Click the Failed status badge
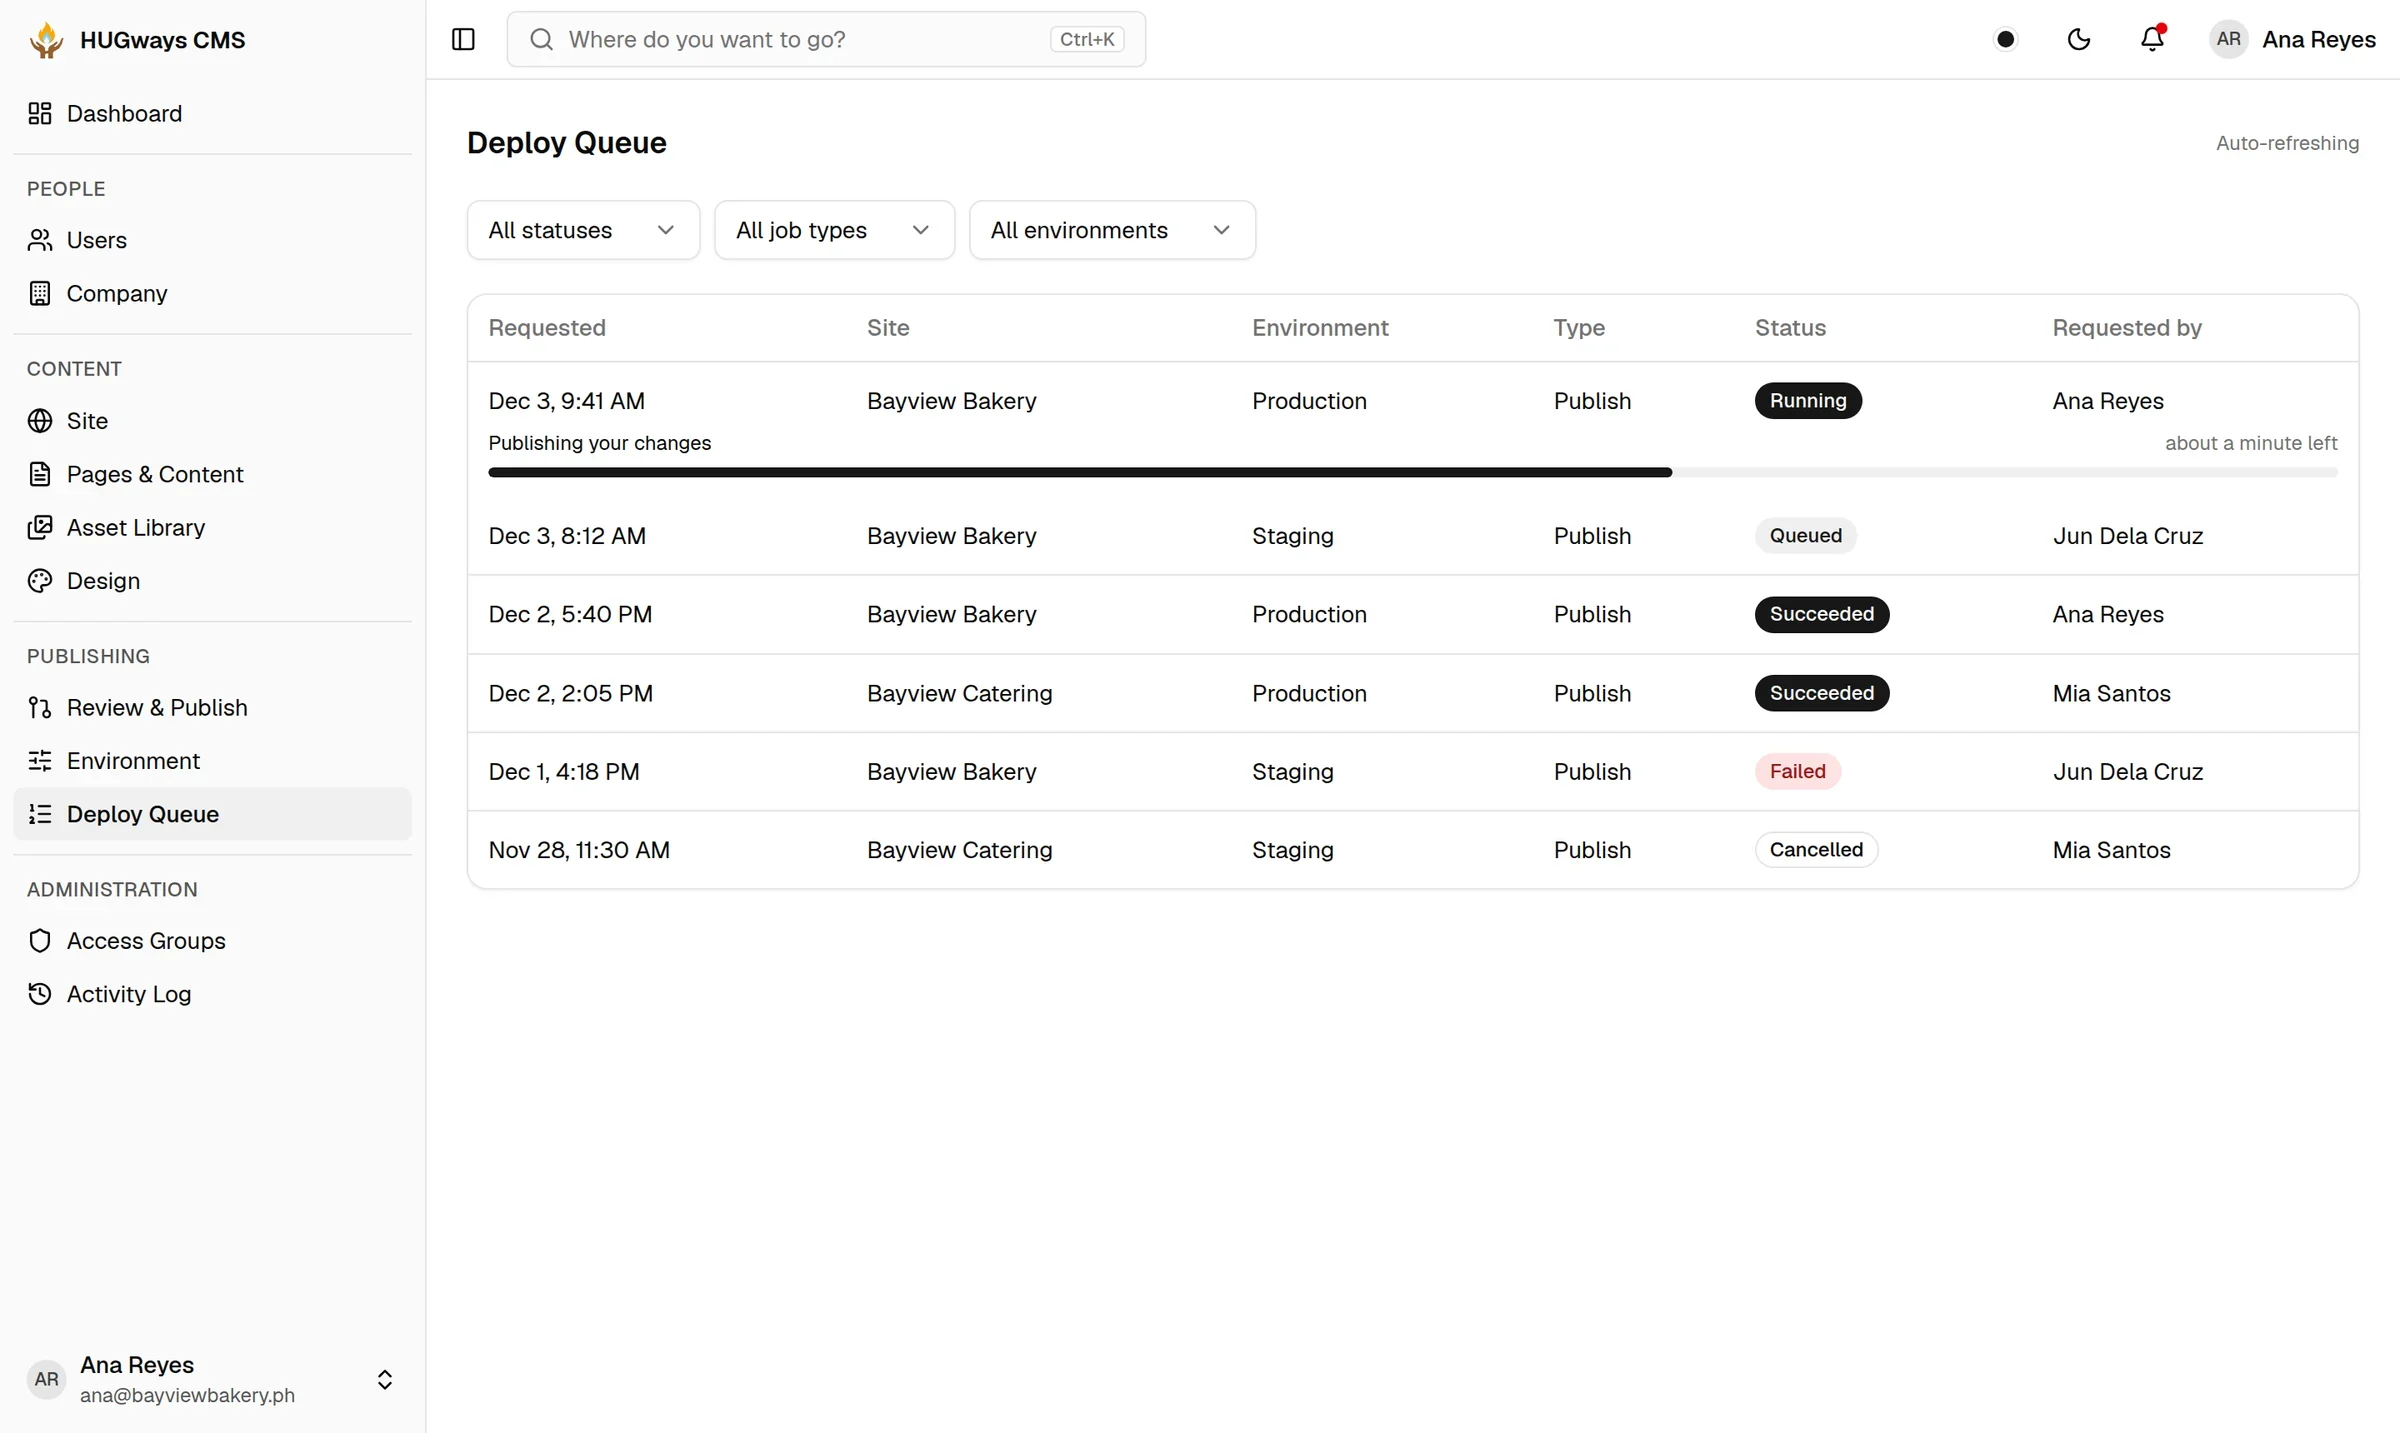 point(1797,771)
